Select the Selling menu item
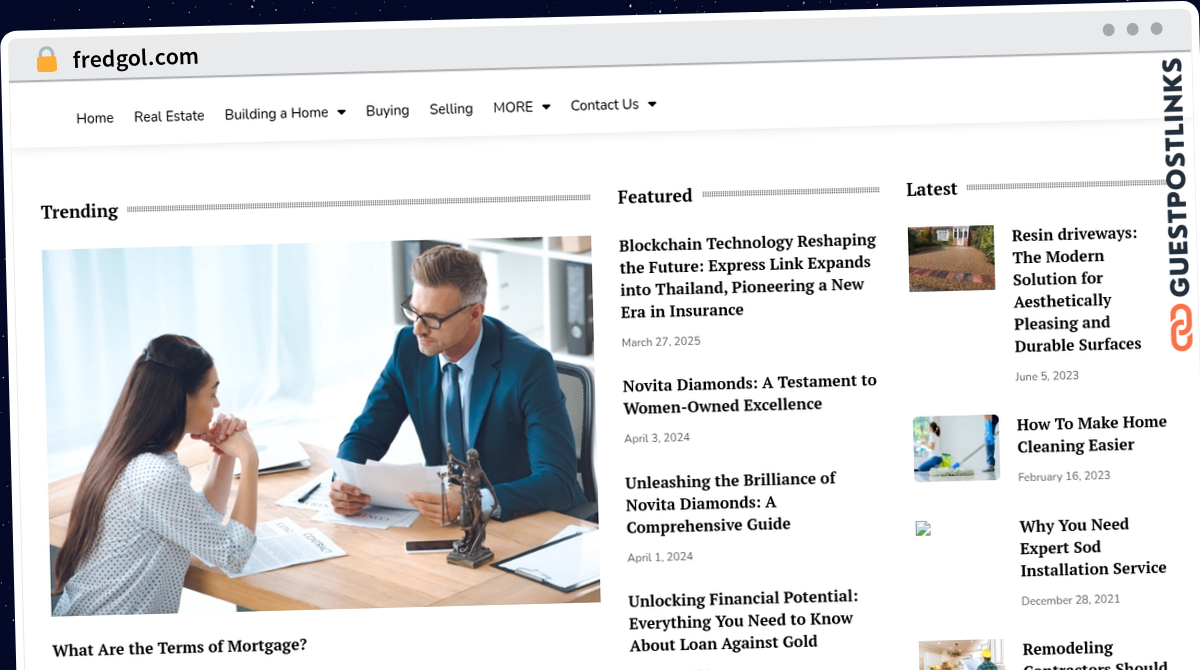Screen dimensions: 1200x670 coord(451,108)
